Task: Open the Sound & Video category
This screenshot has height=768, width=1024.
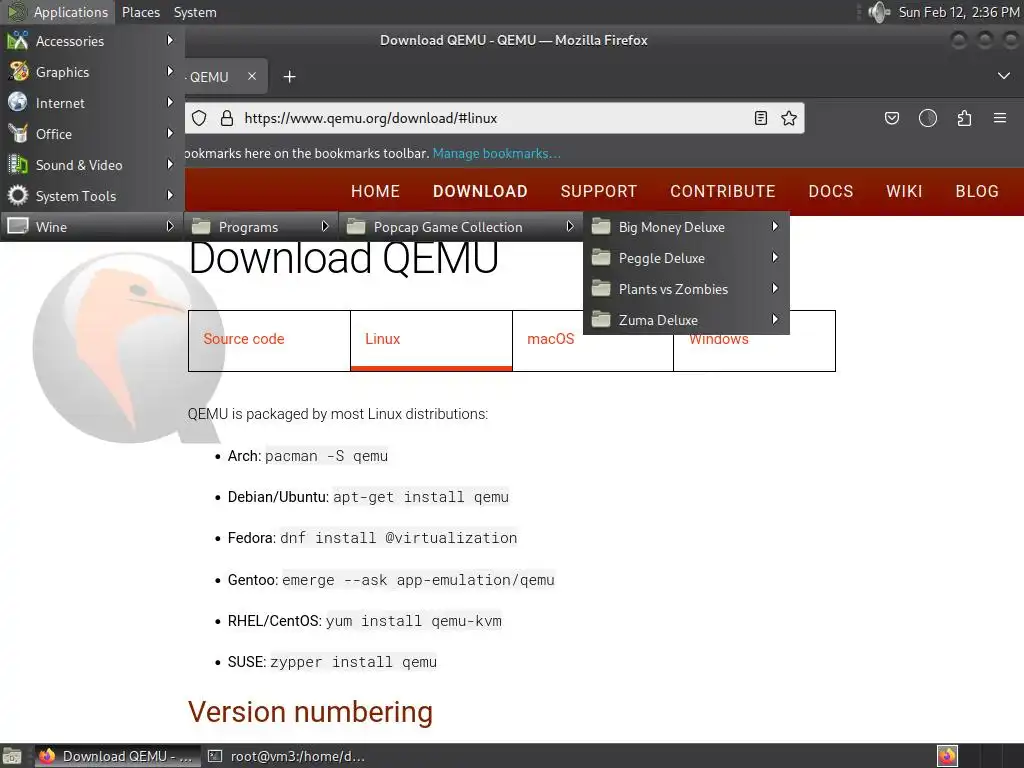Action: [92, 165]
